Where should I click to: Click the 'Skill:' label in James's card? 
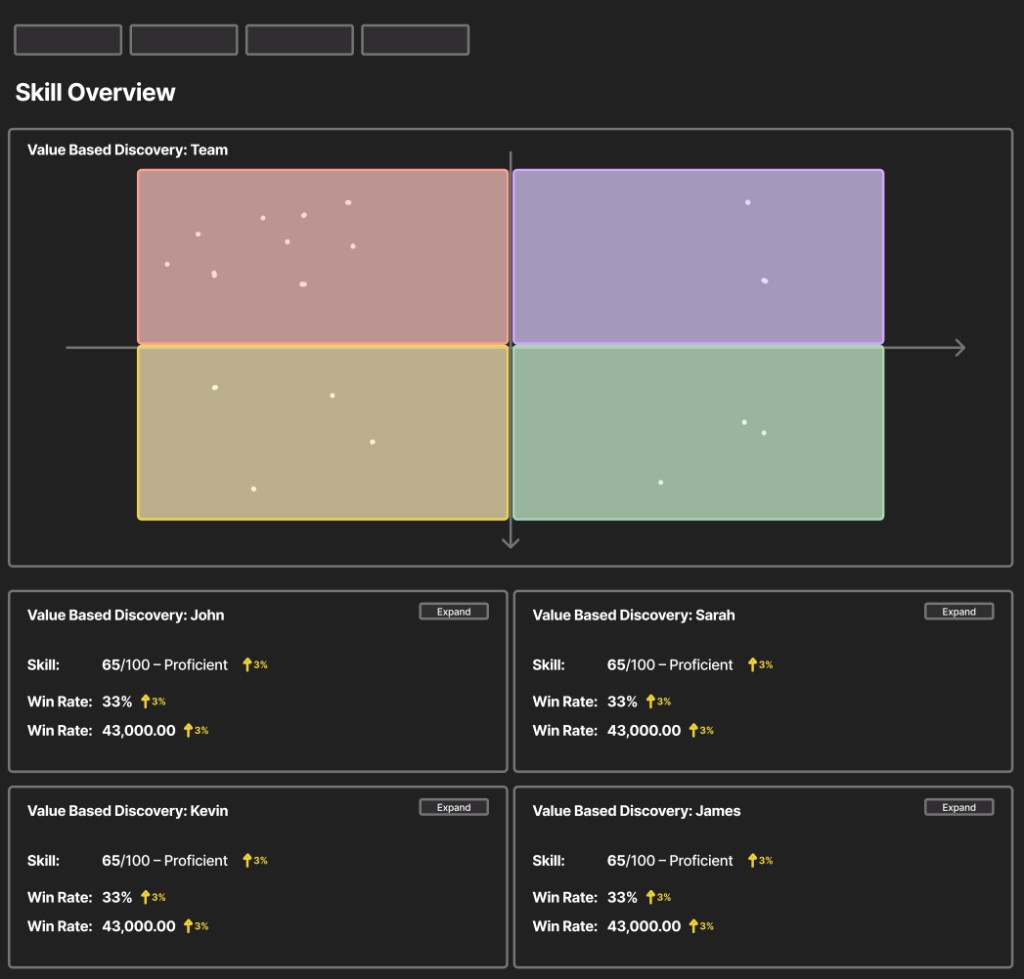tap(549, 861)
